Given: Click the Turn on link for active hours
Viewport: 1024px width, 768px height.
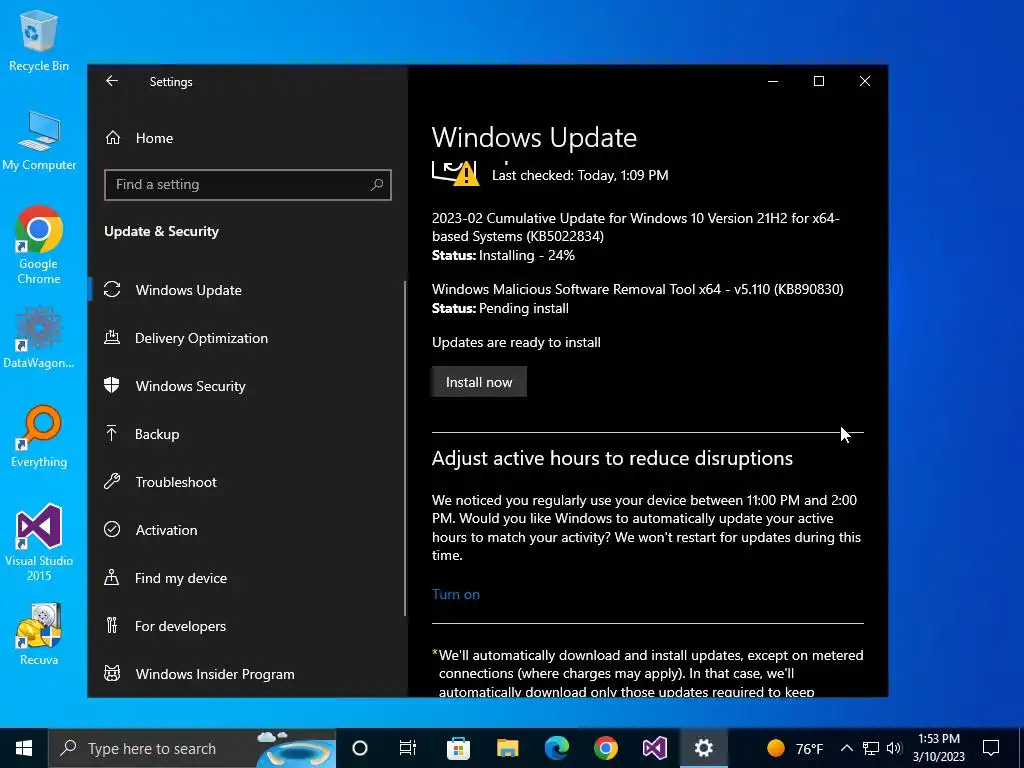Looking at the screenshot, I should coord(456,594).
